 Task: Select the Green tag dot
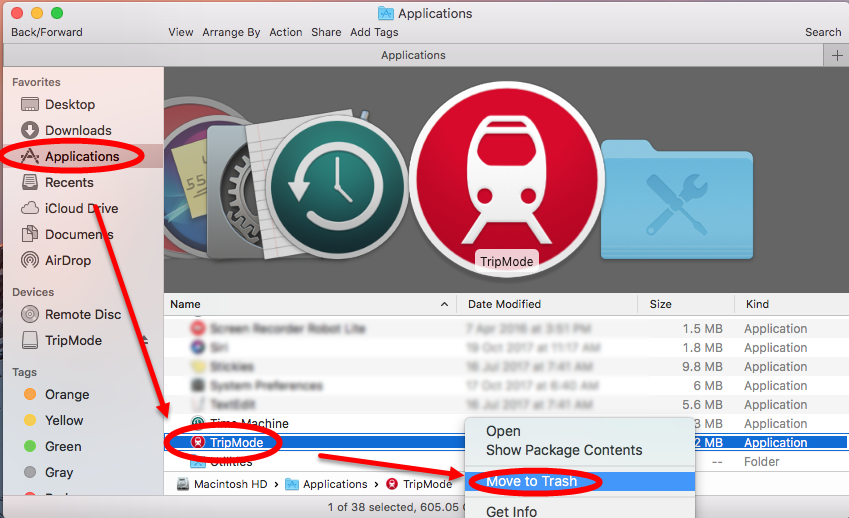(x=30, y=446)
